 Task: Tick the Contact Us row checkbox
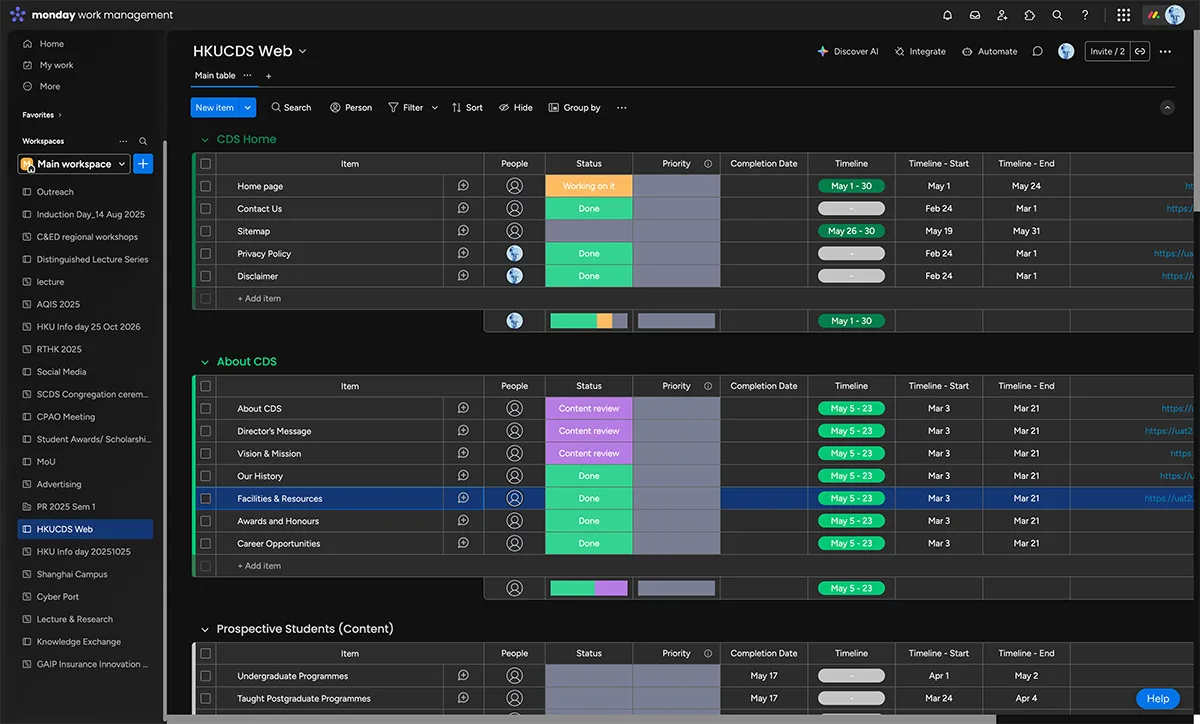point(206,209)
